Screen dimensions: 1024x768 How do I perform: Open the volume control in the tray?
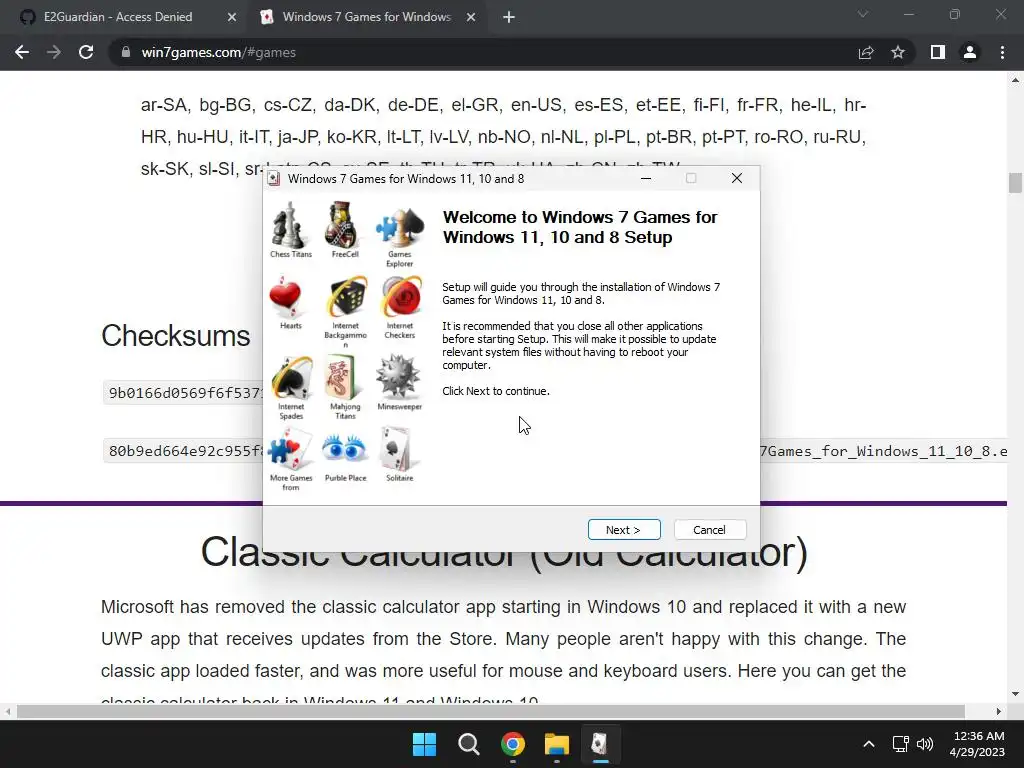[925, 744]
